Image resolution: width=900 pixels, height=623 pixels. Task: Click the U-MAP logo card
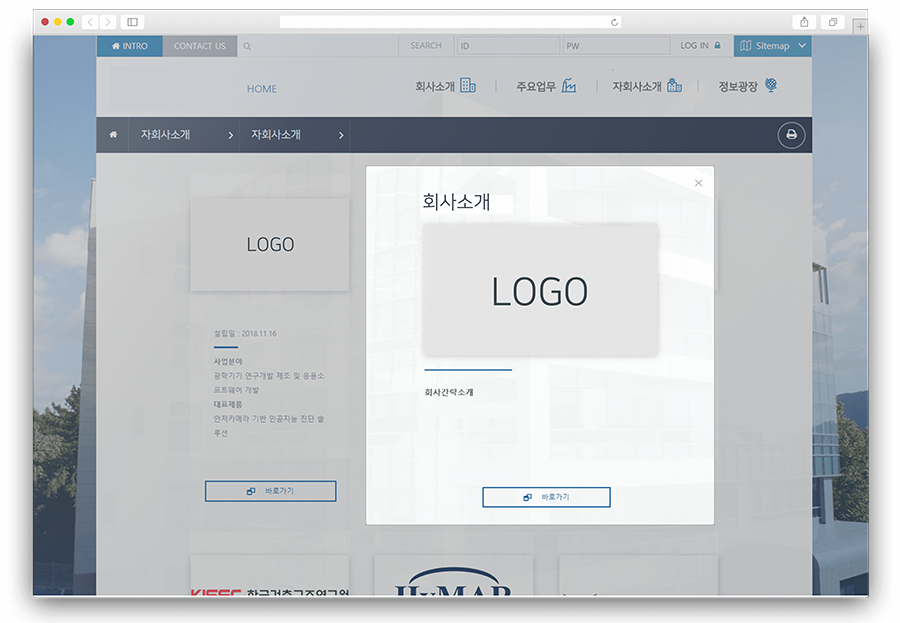click(x=453, y=575)
